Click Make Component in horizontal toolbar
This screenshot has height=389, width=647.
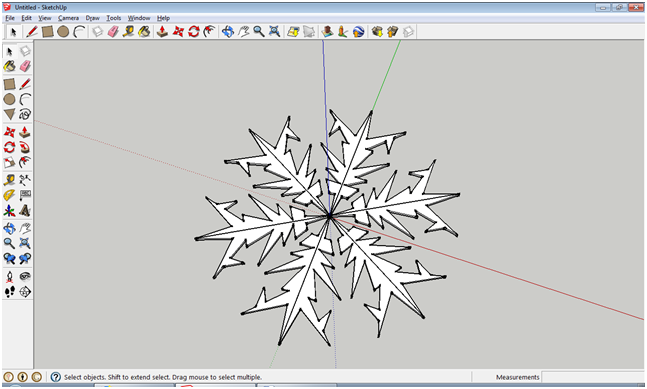[97, 31]
